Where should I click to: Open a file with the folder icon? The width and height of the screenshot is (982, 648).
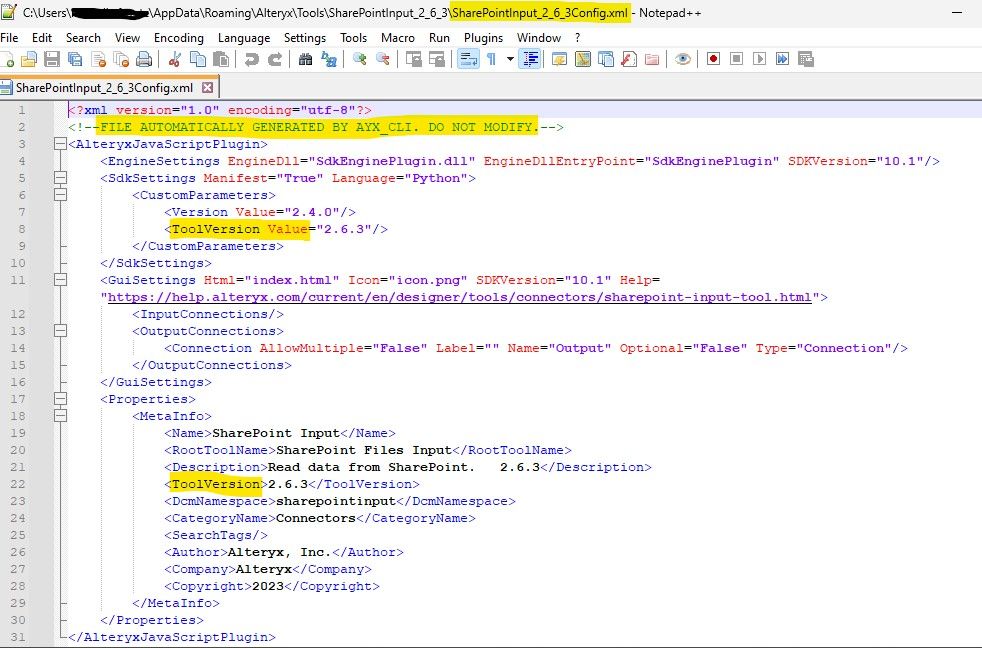click(x=29, y=59)
